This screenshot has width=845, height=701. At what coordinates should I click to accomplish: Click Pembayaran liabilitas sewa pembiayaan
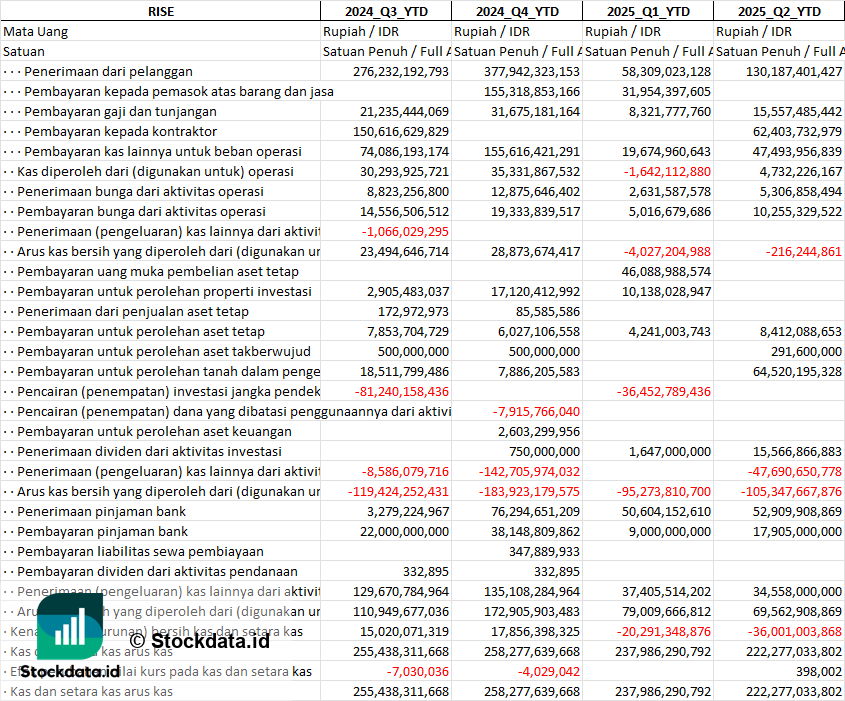click(x=140, y=551)
